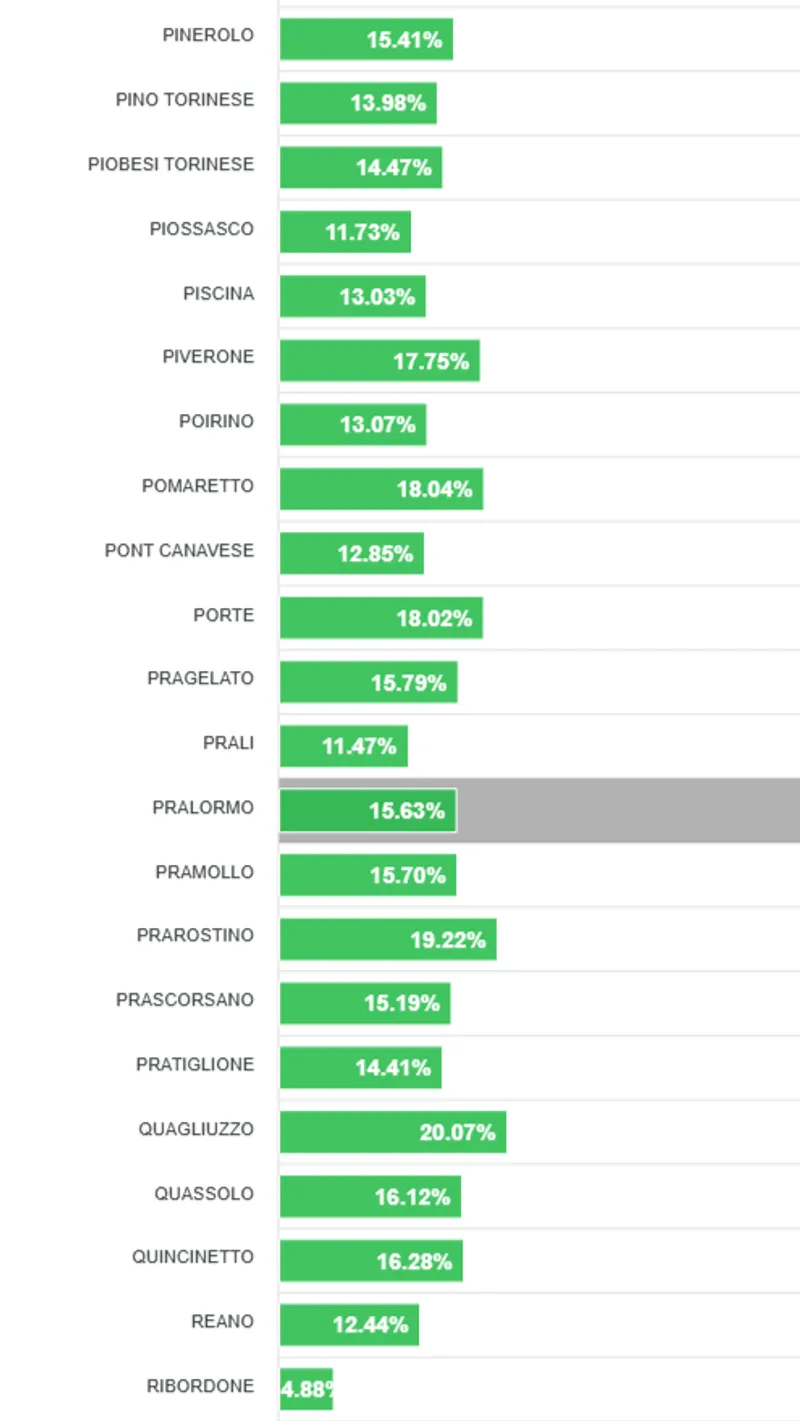The width and height of the screenshot is (800, 1421).
Task: Click the highlighted PRALORMO 15.63% bar
Action: tap(367, 810)
